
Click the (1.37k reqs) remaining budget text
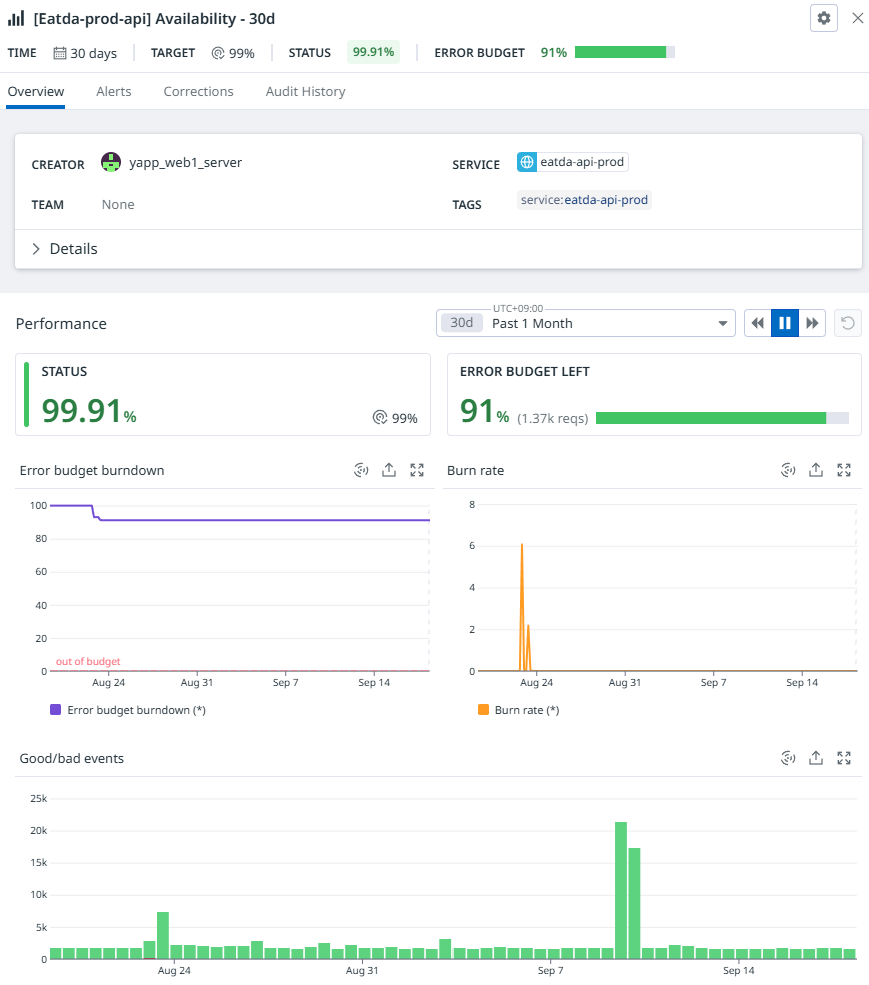point(552,418)
